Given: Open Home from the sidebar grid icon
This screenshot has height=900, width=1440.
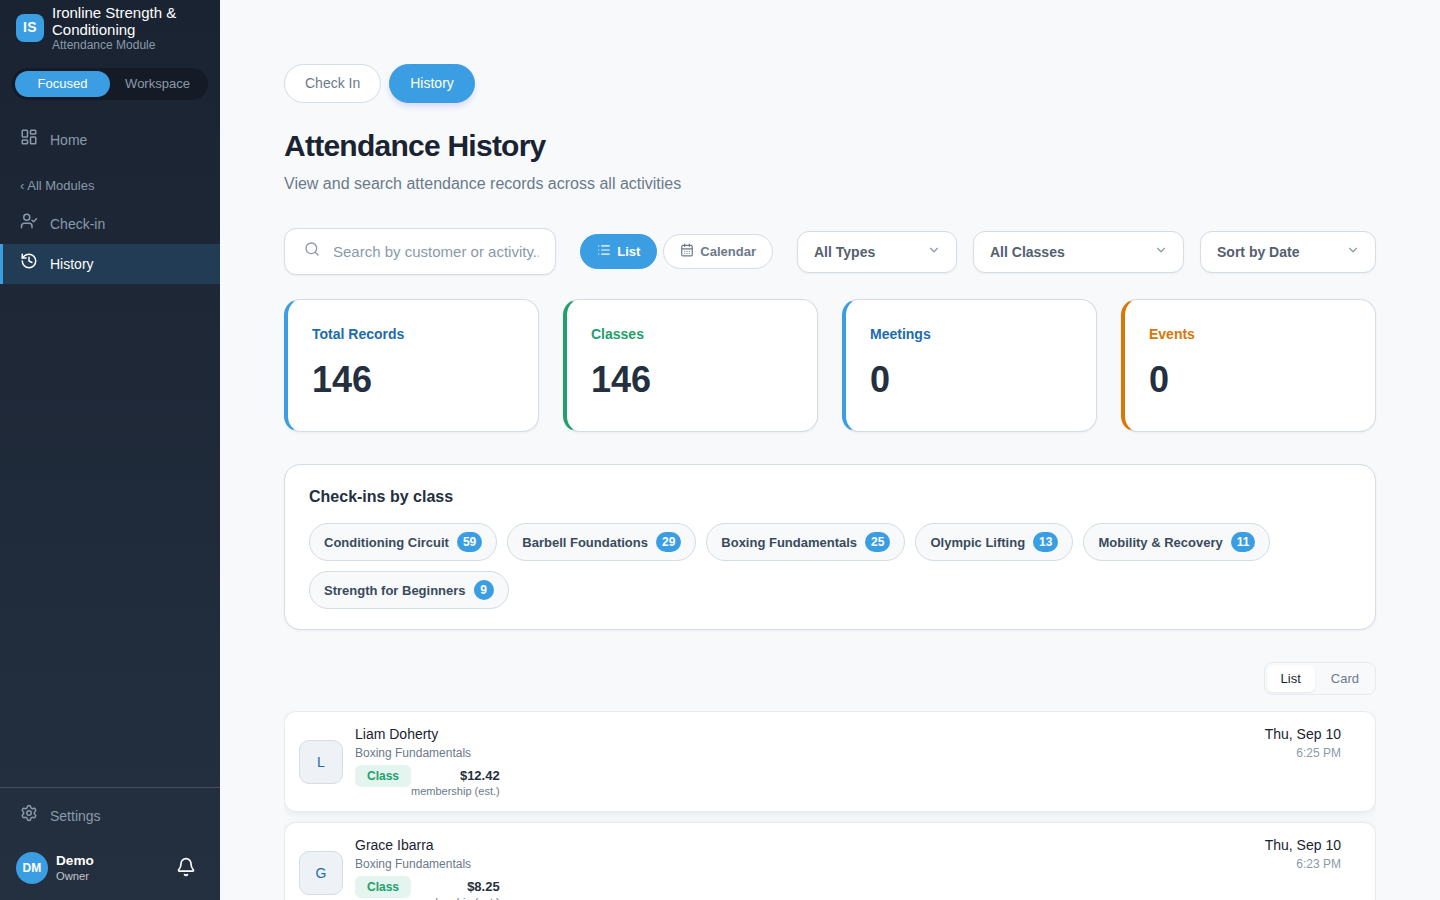Looking at the screenshot, I should tap(29, 137).
